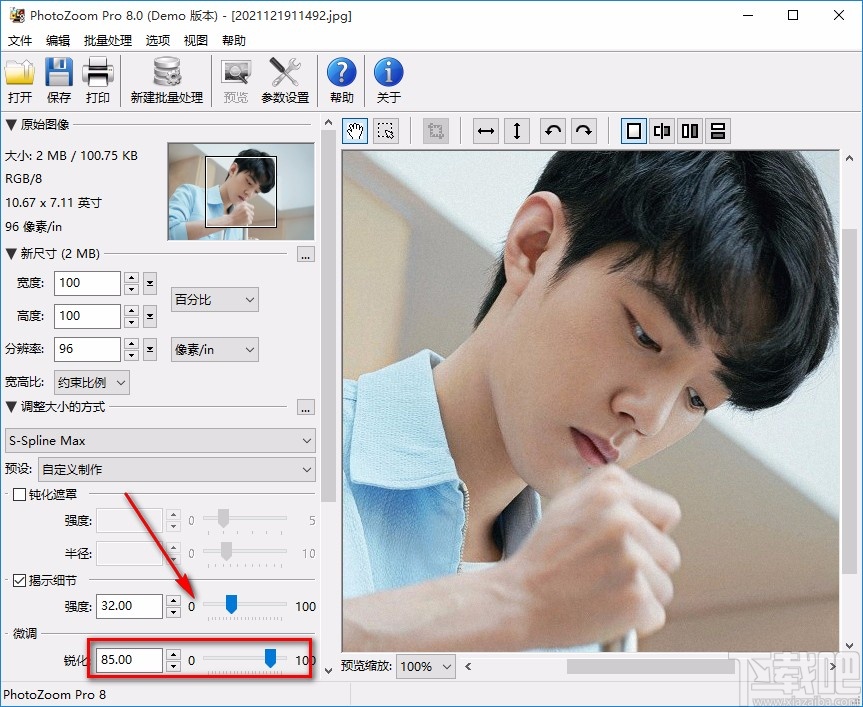Click the sharpen (锐化) slider handle

pyautogui.click(x=270, y=658)
